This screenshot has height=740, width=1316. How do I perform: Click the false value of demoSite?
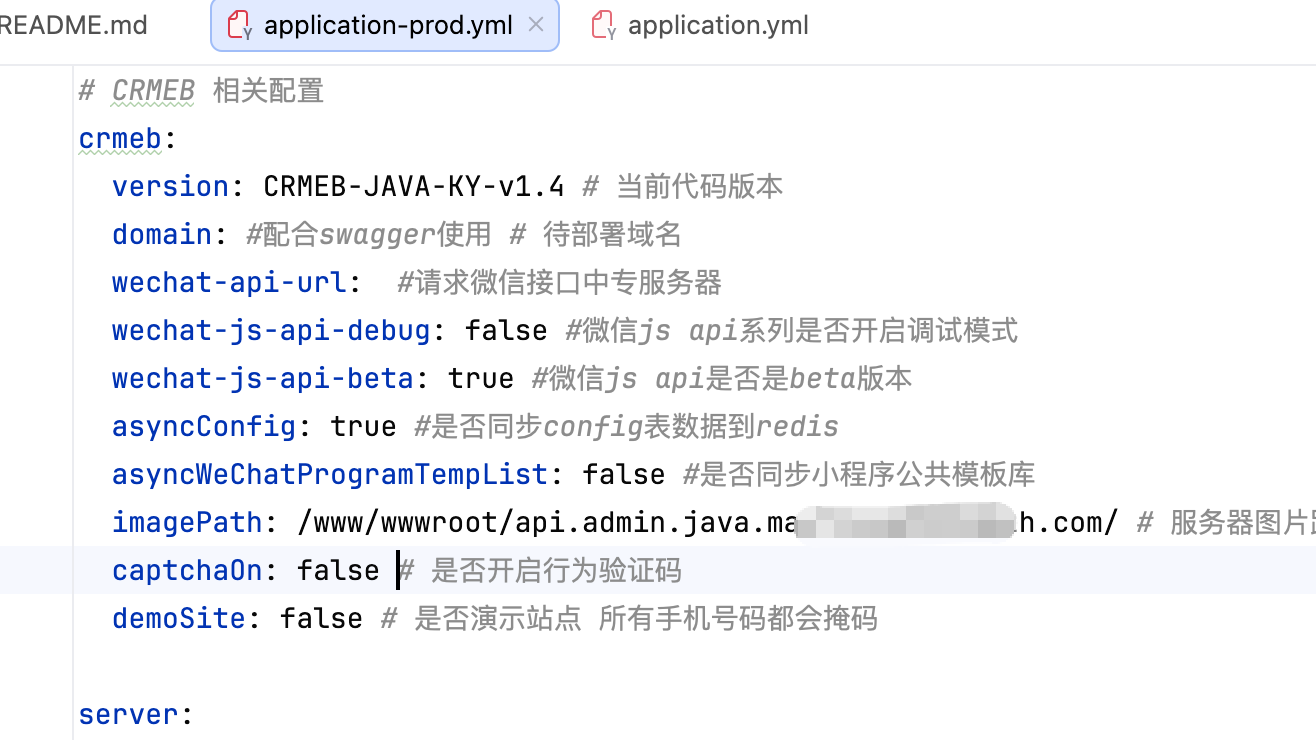tap(321, 618)
